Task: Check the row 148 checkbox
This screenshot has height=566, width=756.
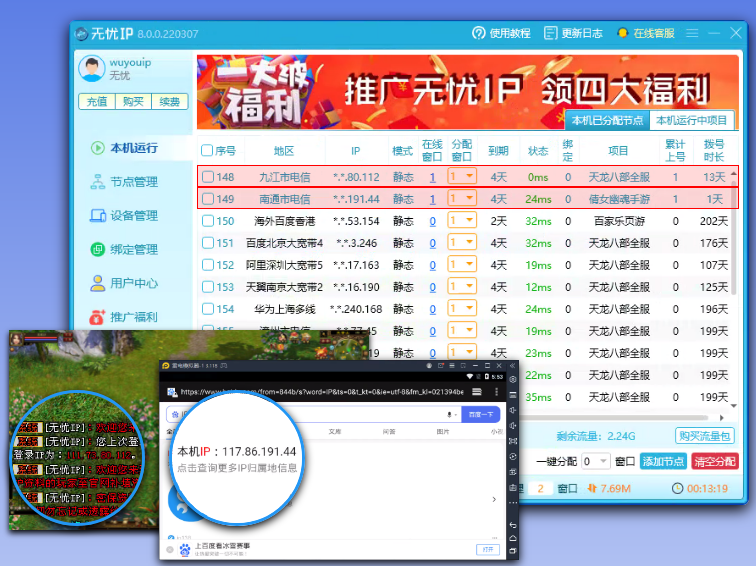Action: (208, 177)
